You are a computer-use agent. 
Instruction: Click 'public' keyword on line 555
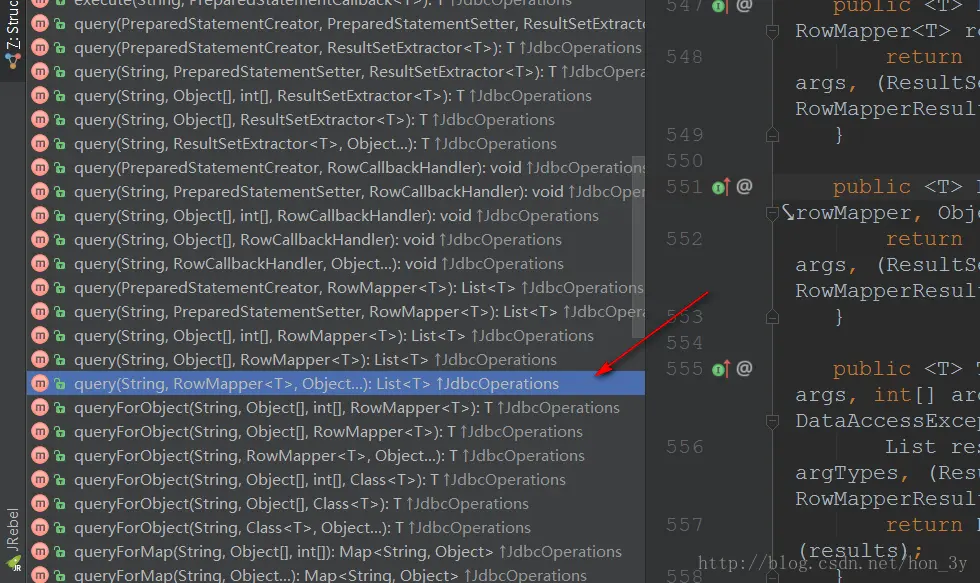click(x=871, y=369)
